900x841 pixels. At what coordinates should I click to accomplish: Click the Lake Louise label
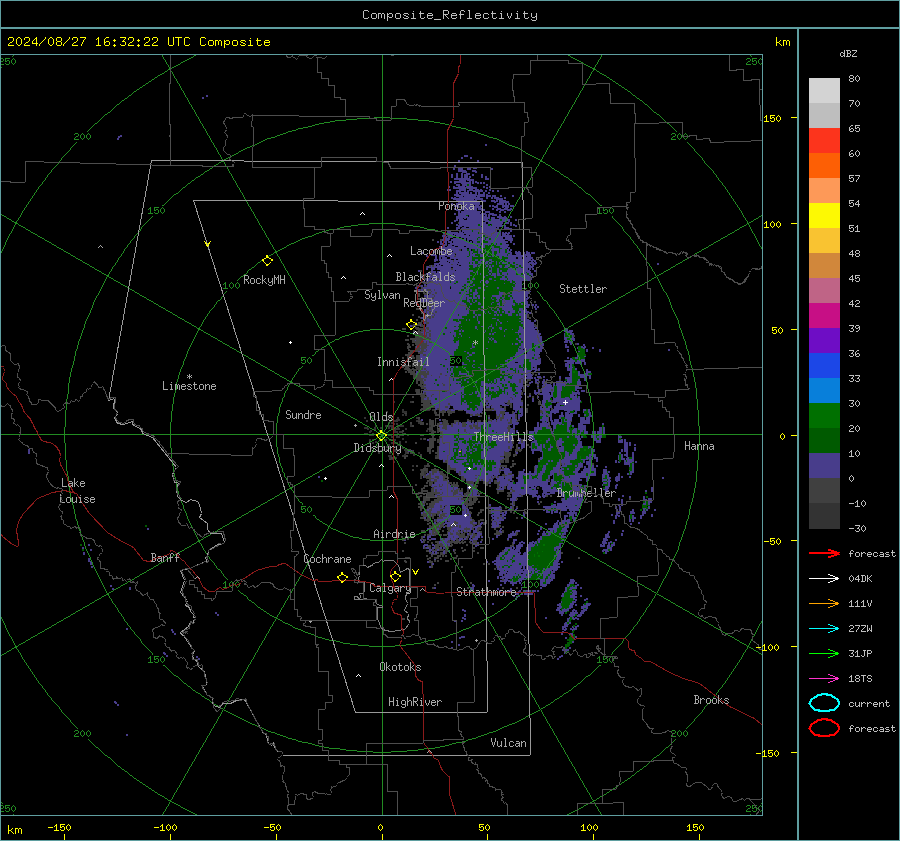pos(77,491)
